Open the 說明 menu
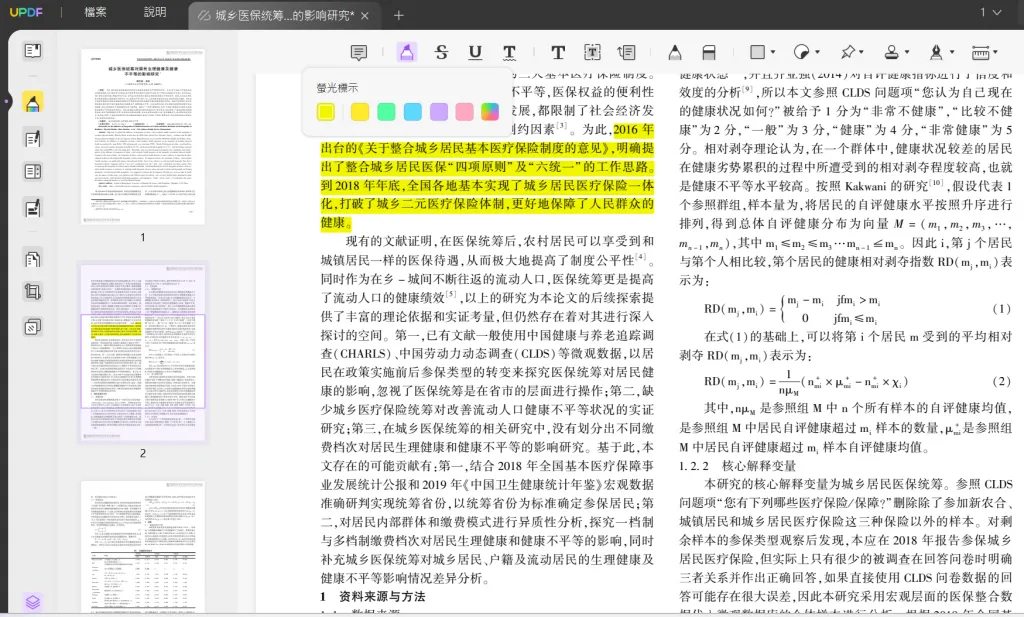 [x=155, y=12]
